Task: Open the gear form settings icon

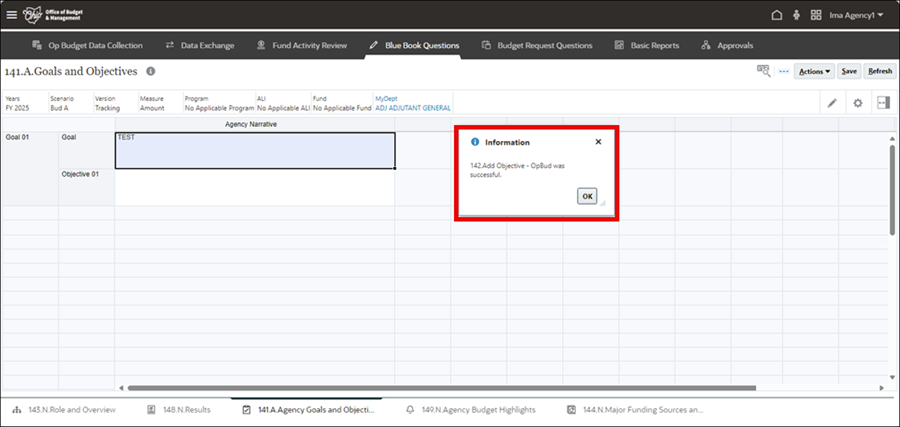Action: click(857, 103)
